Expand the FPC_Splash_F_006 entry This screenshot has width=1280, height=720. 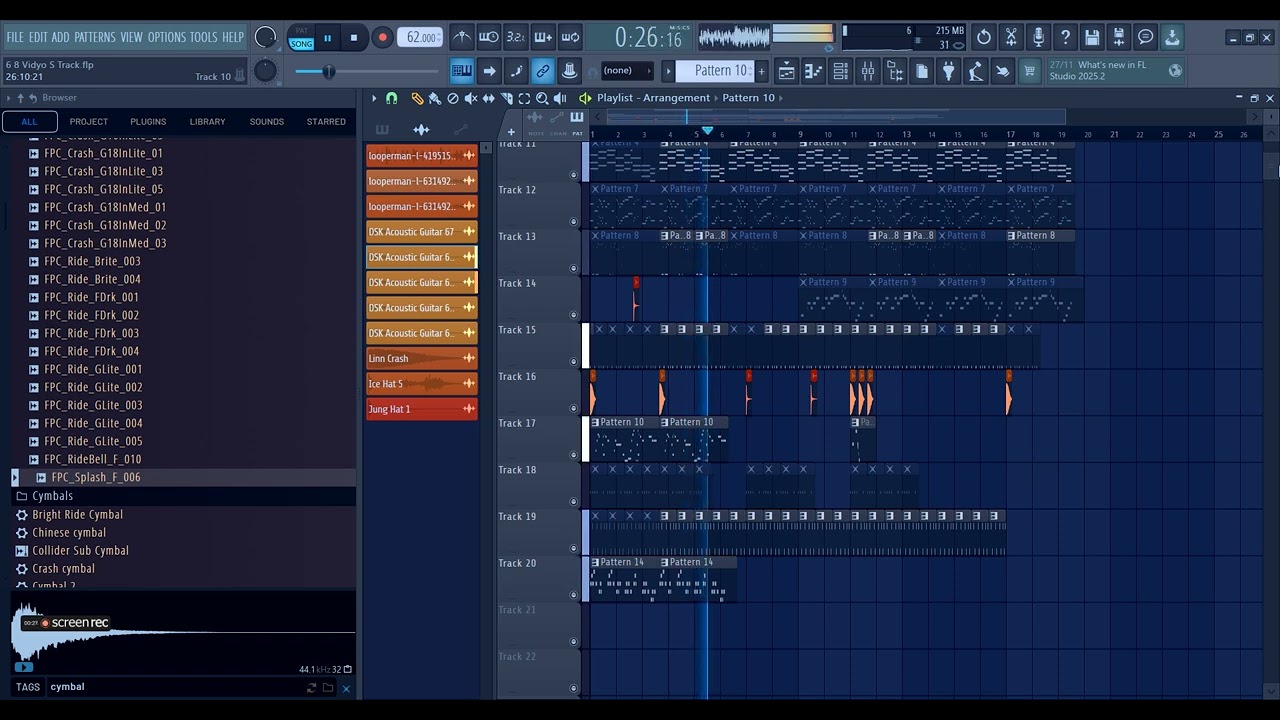15,478
